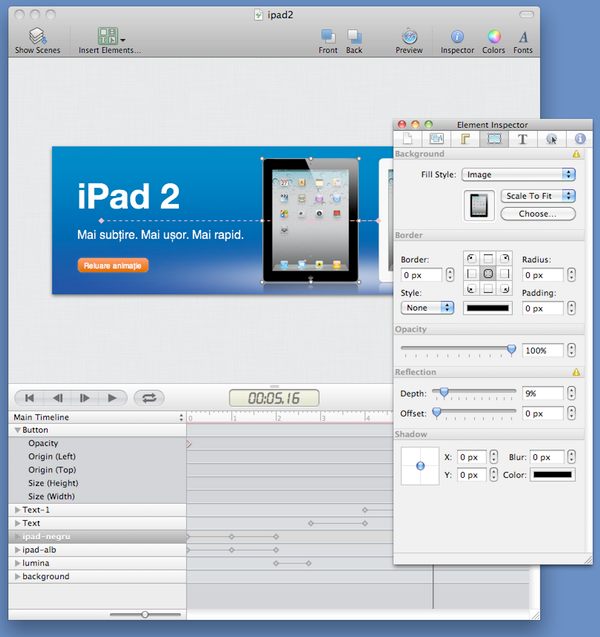Click the border color swatch
600x637 pixels.
pos(487,308)
